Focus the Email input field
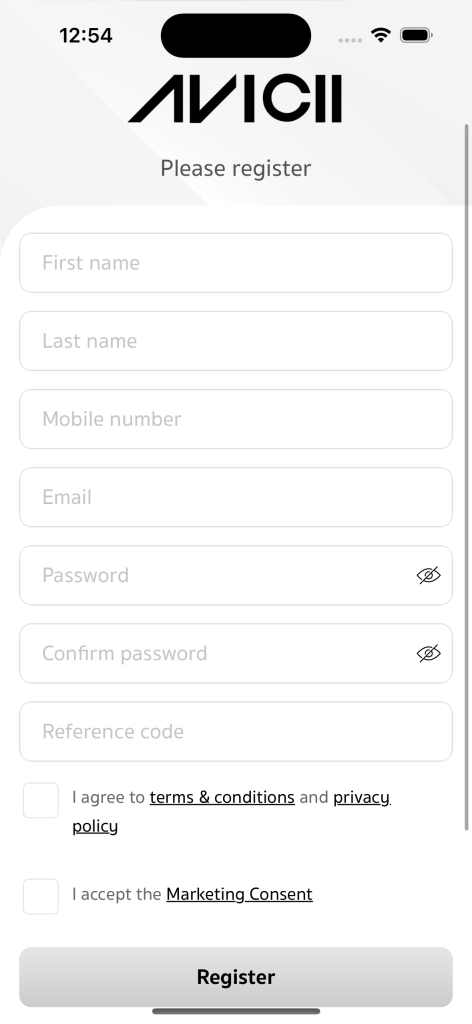Image resolution: width=472 pixels, height=1024 pixels. point(236,497)
